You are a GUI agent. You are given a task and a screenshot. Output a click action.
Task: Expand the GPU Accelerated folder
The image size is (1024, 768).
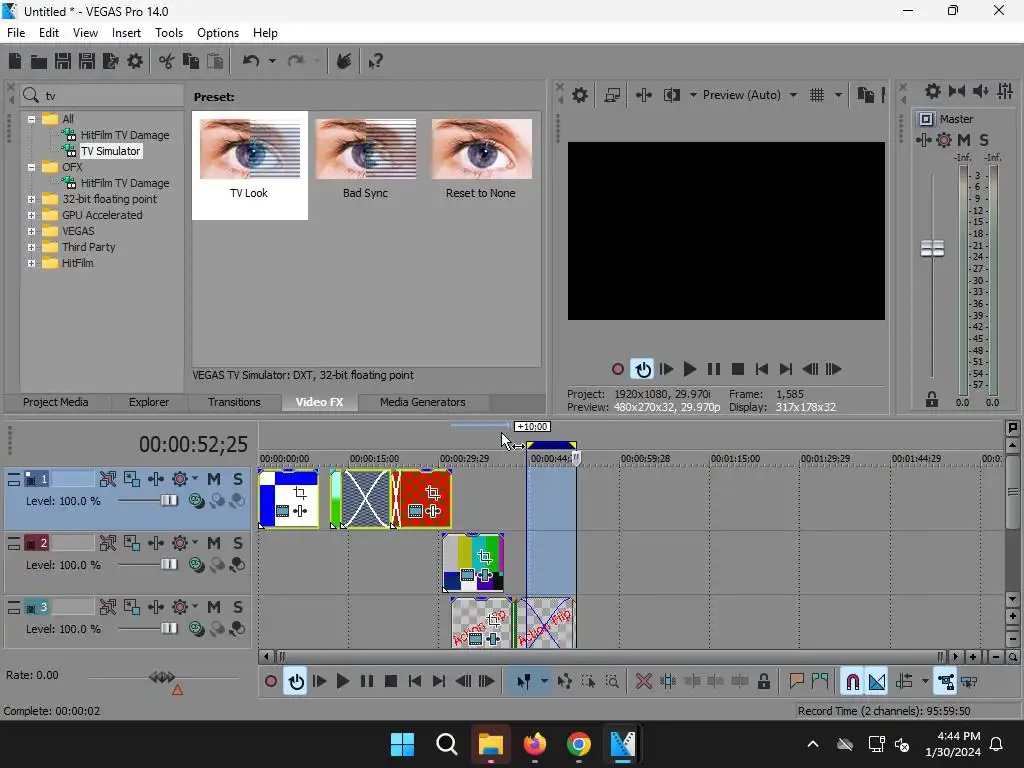click(x=31, y=215)
